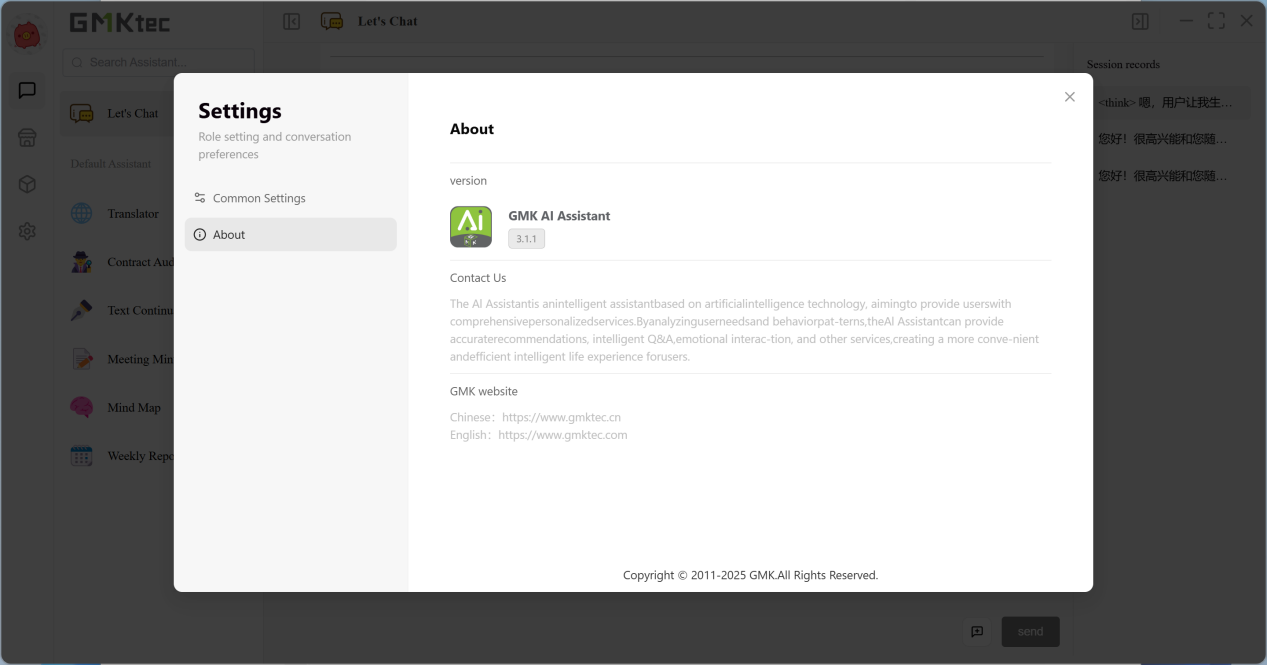Screen dimensions: 1267x665
Task: Open the chat icon in left rail
Action: coord(27,90)
